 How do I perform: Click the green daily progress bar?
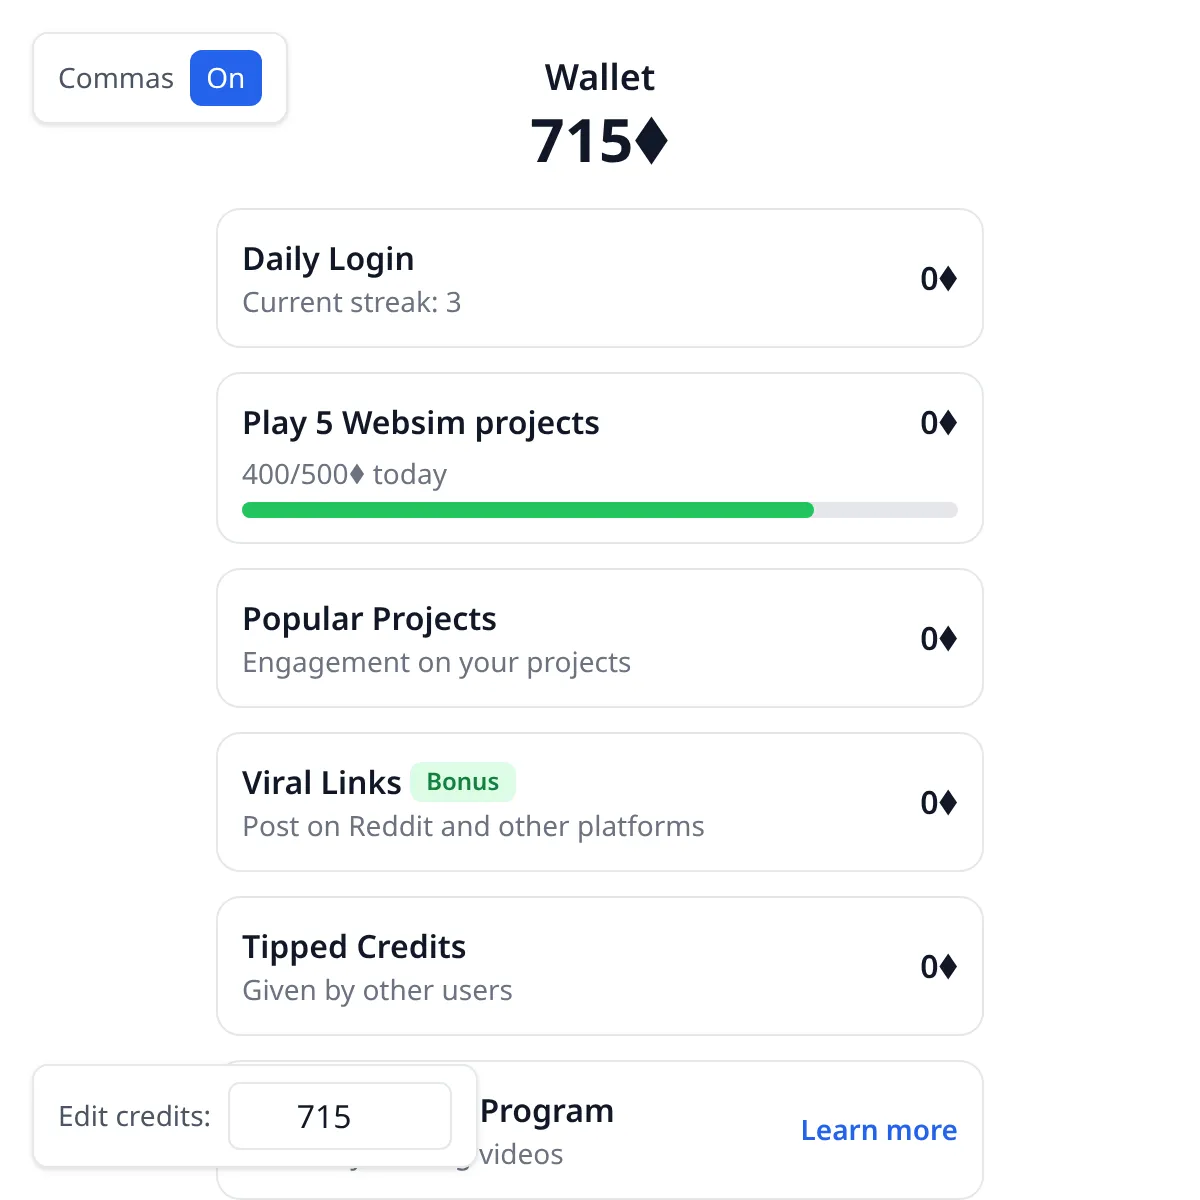pyautogui.click(x=528, y=510)
